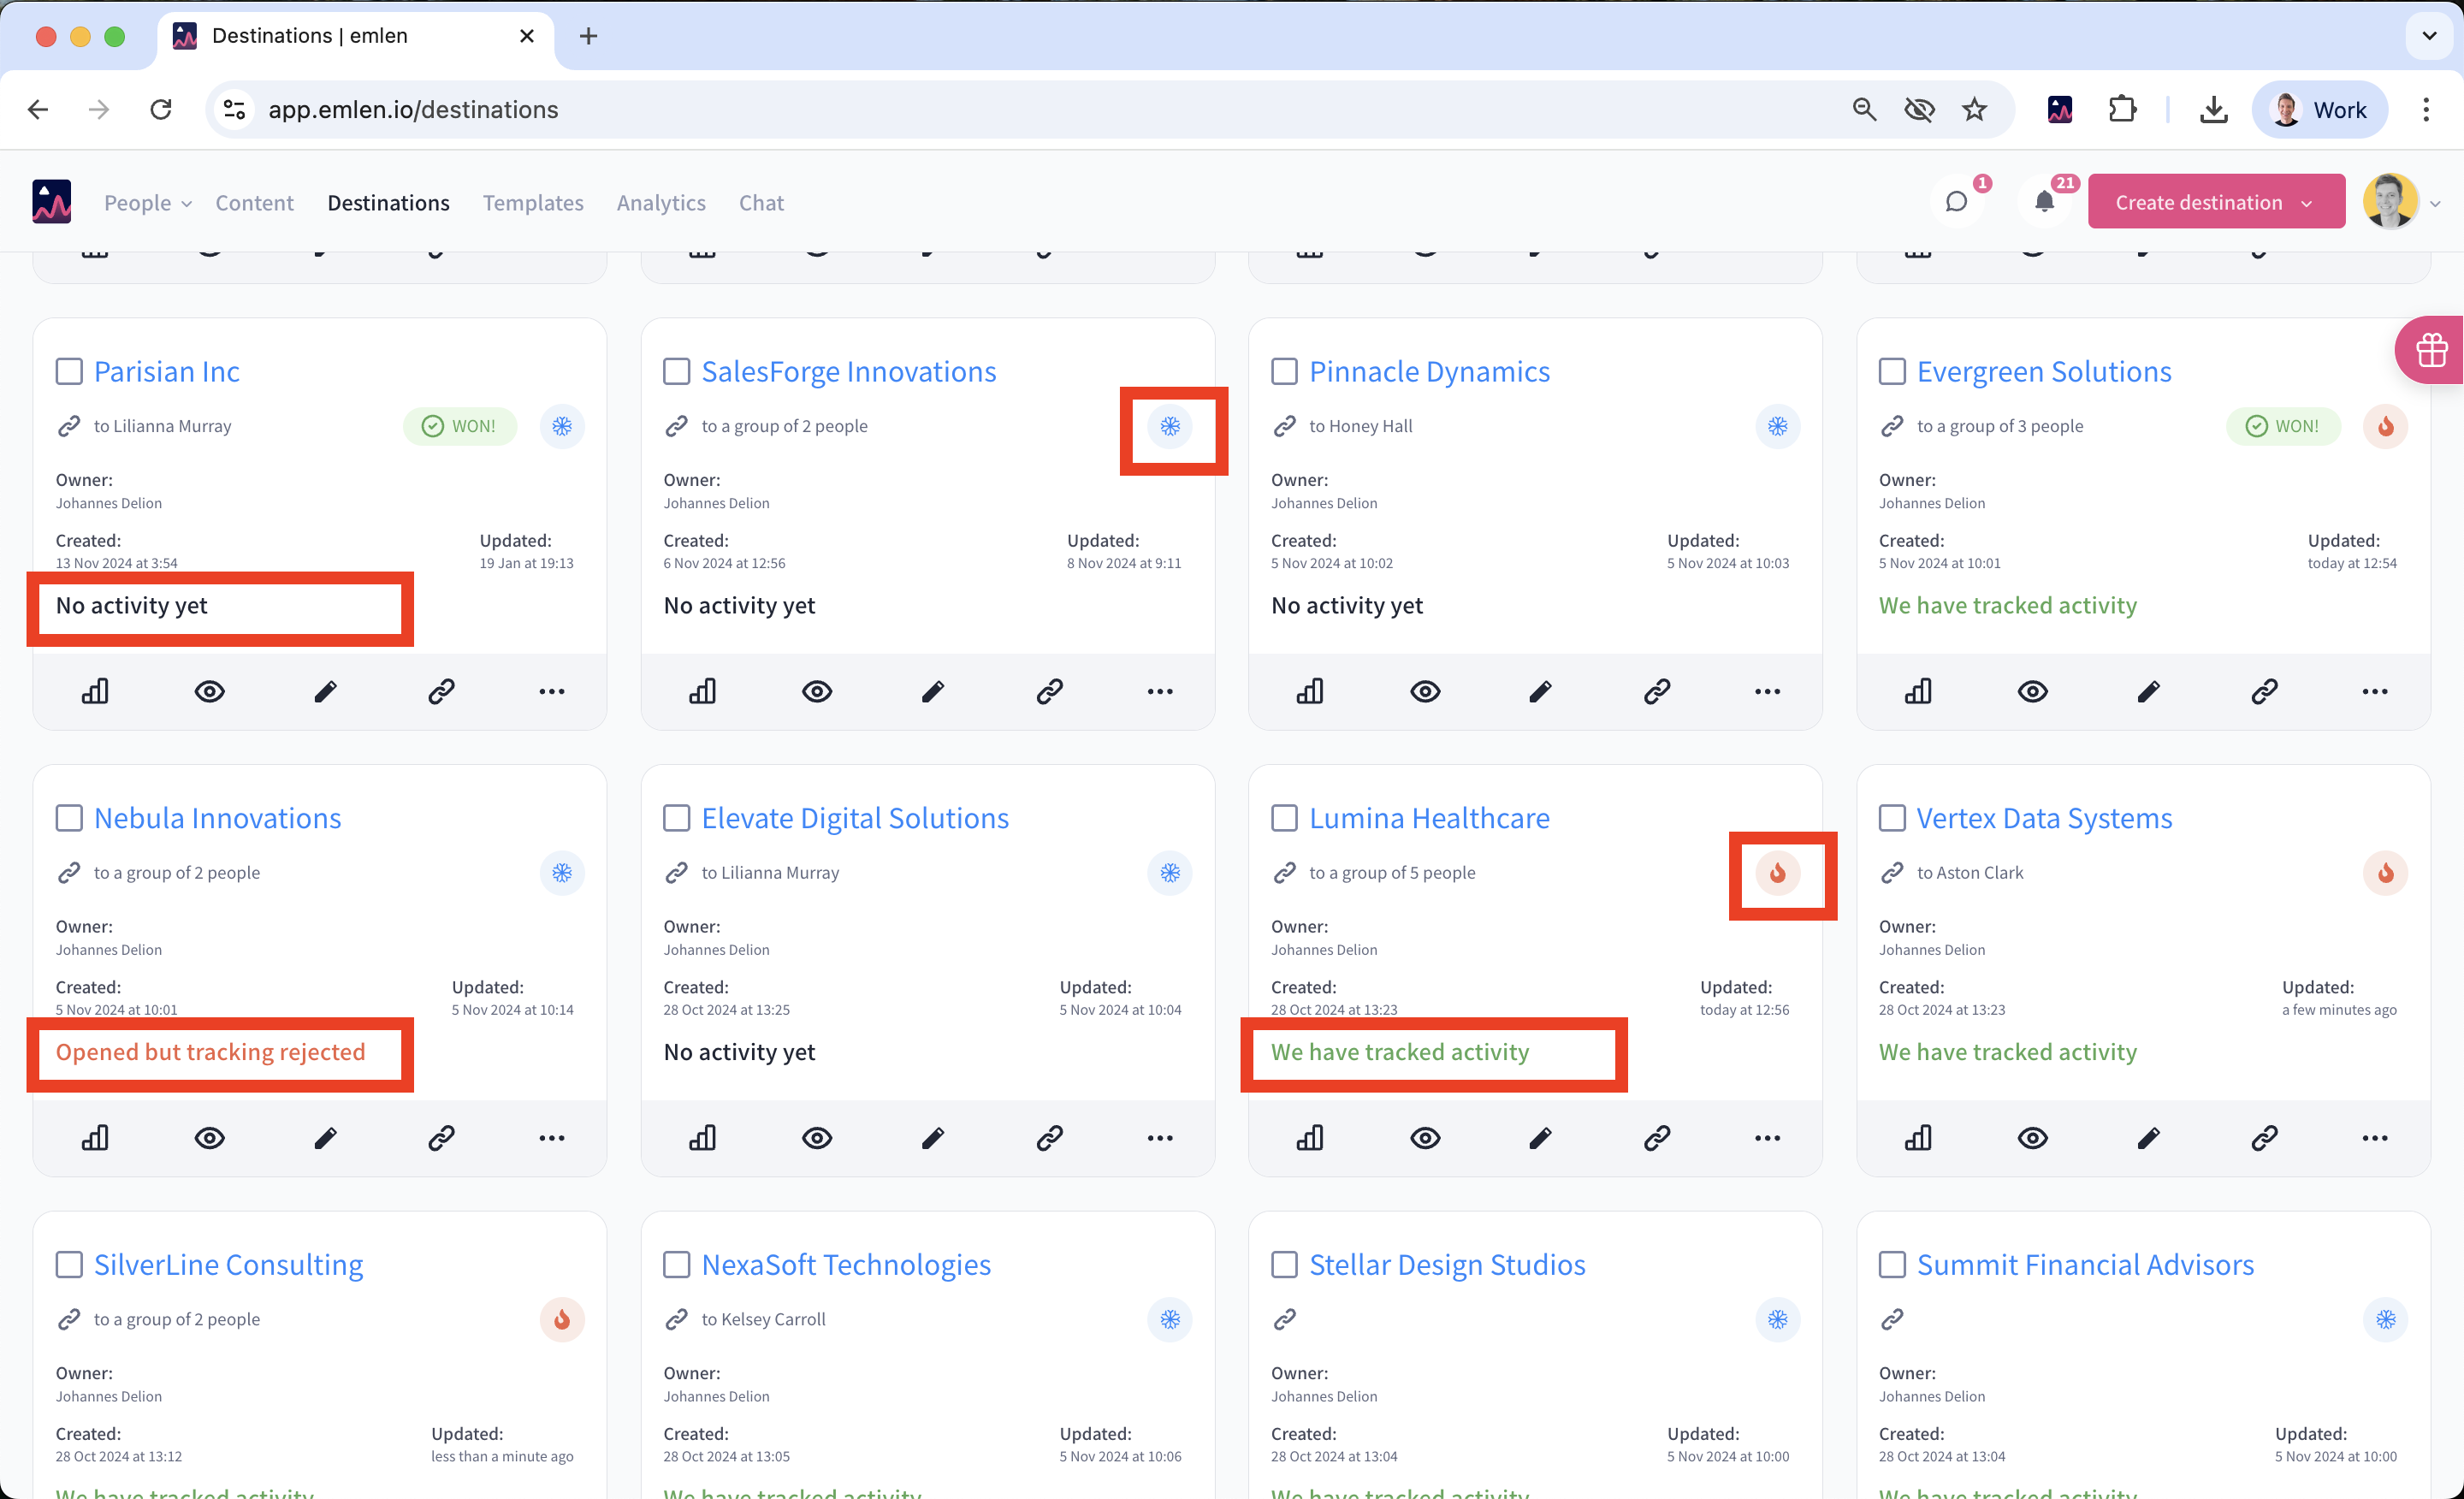Click flame hot status icon on Lumina Healthcare

(x=1777, y=873)
